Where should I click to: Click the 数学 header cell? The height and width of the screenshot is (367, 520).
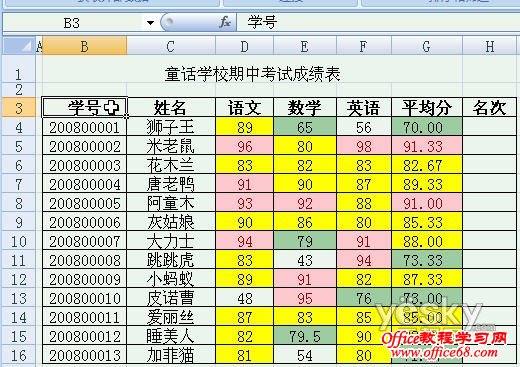[305, 107]
